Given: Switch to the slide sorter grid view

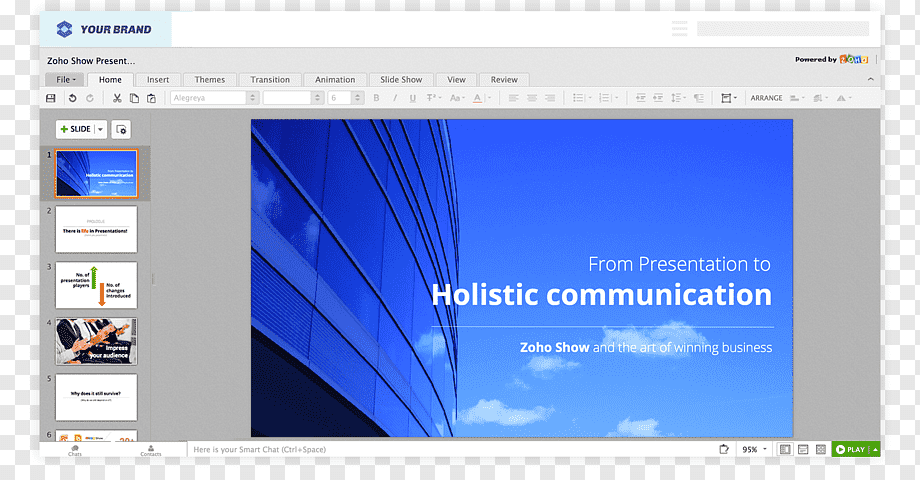Looking at the screenshot, I should point(821,449).
